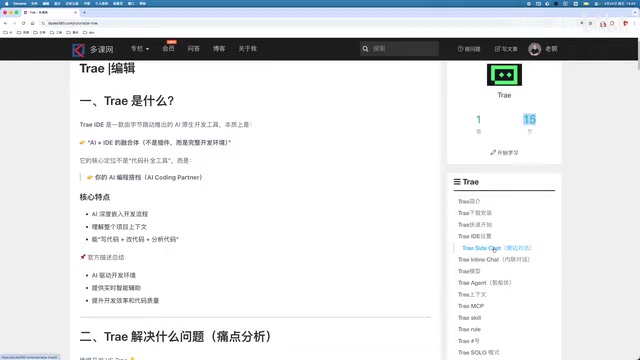This screenshot has height=360, width=640.
Task: Click the green Trae logo thumbnail
Action: (x=504, y=75)
